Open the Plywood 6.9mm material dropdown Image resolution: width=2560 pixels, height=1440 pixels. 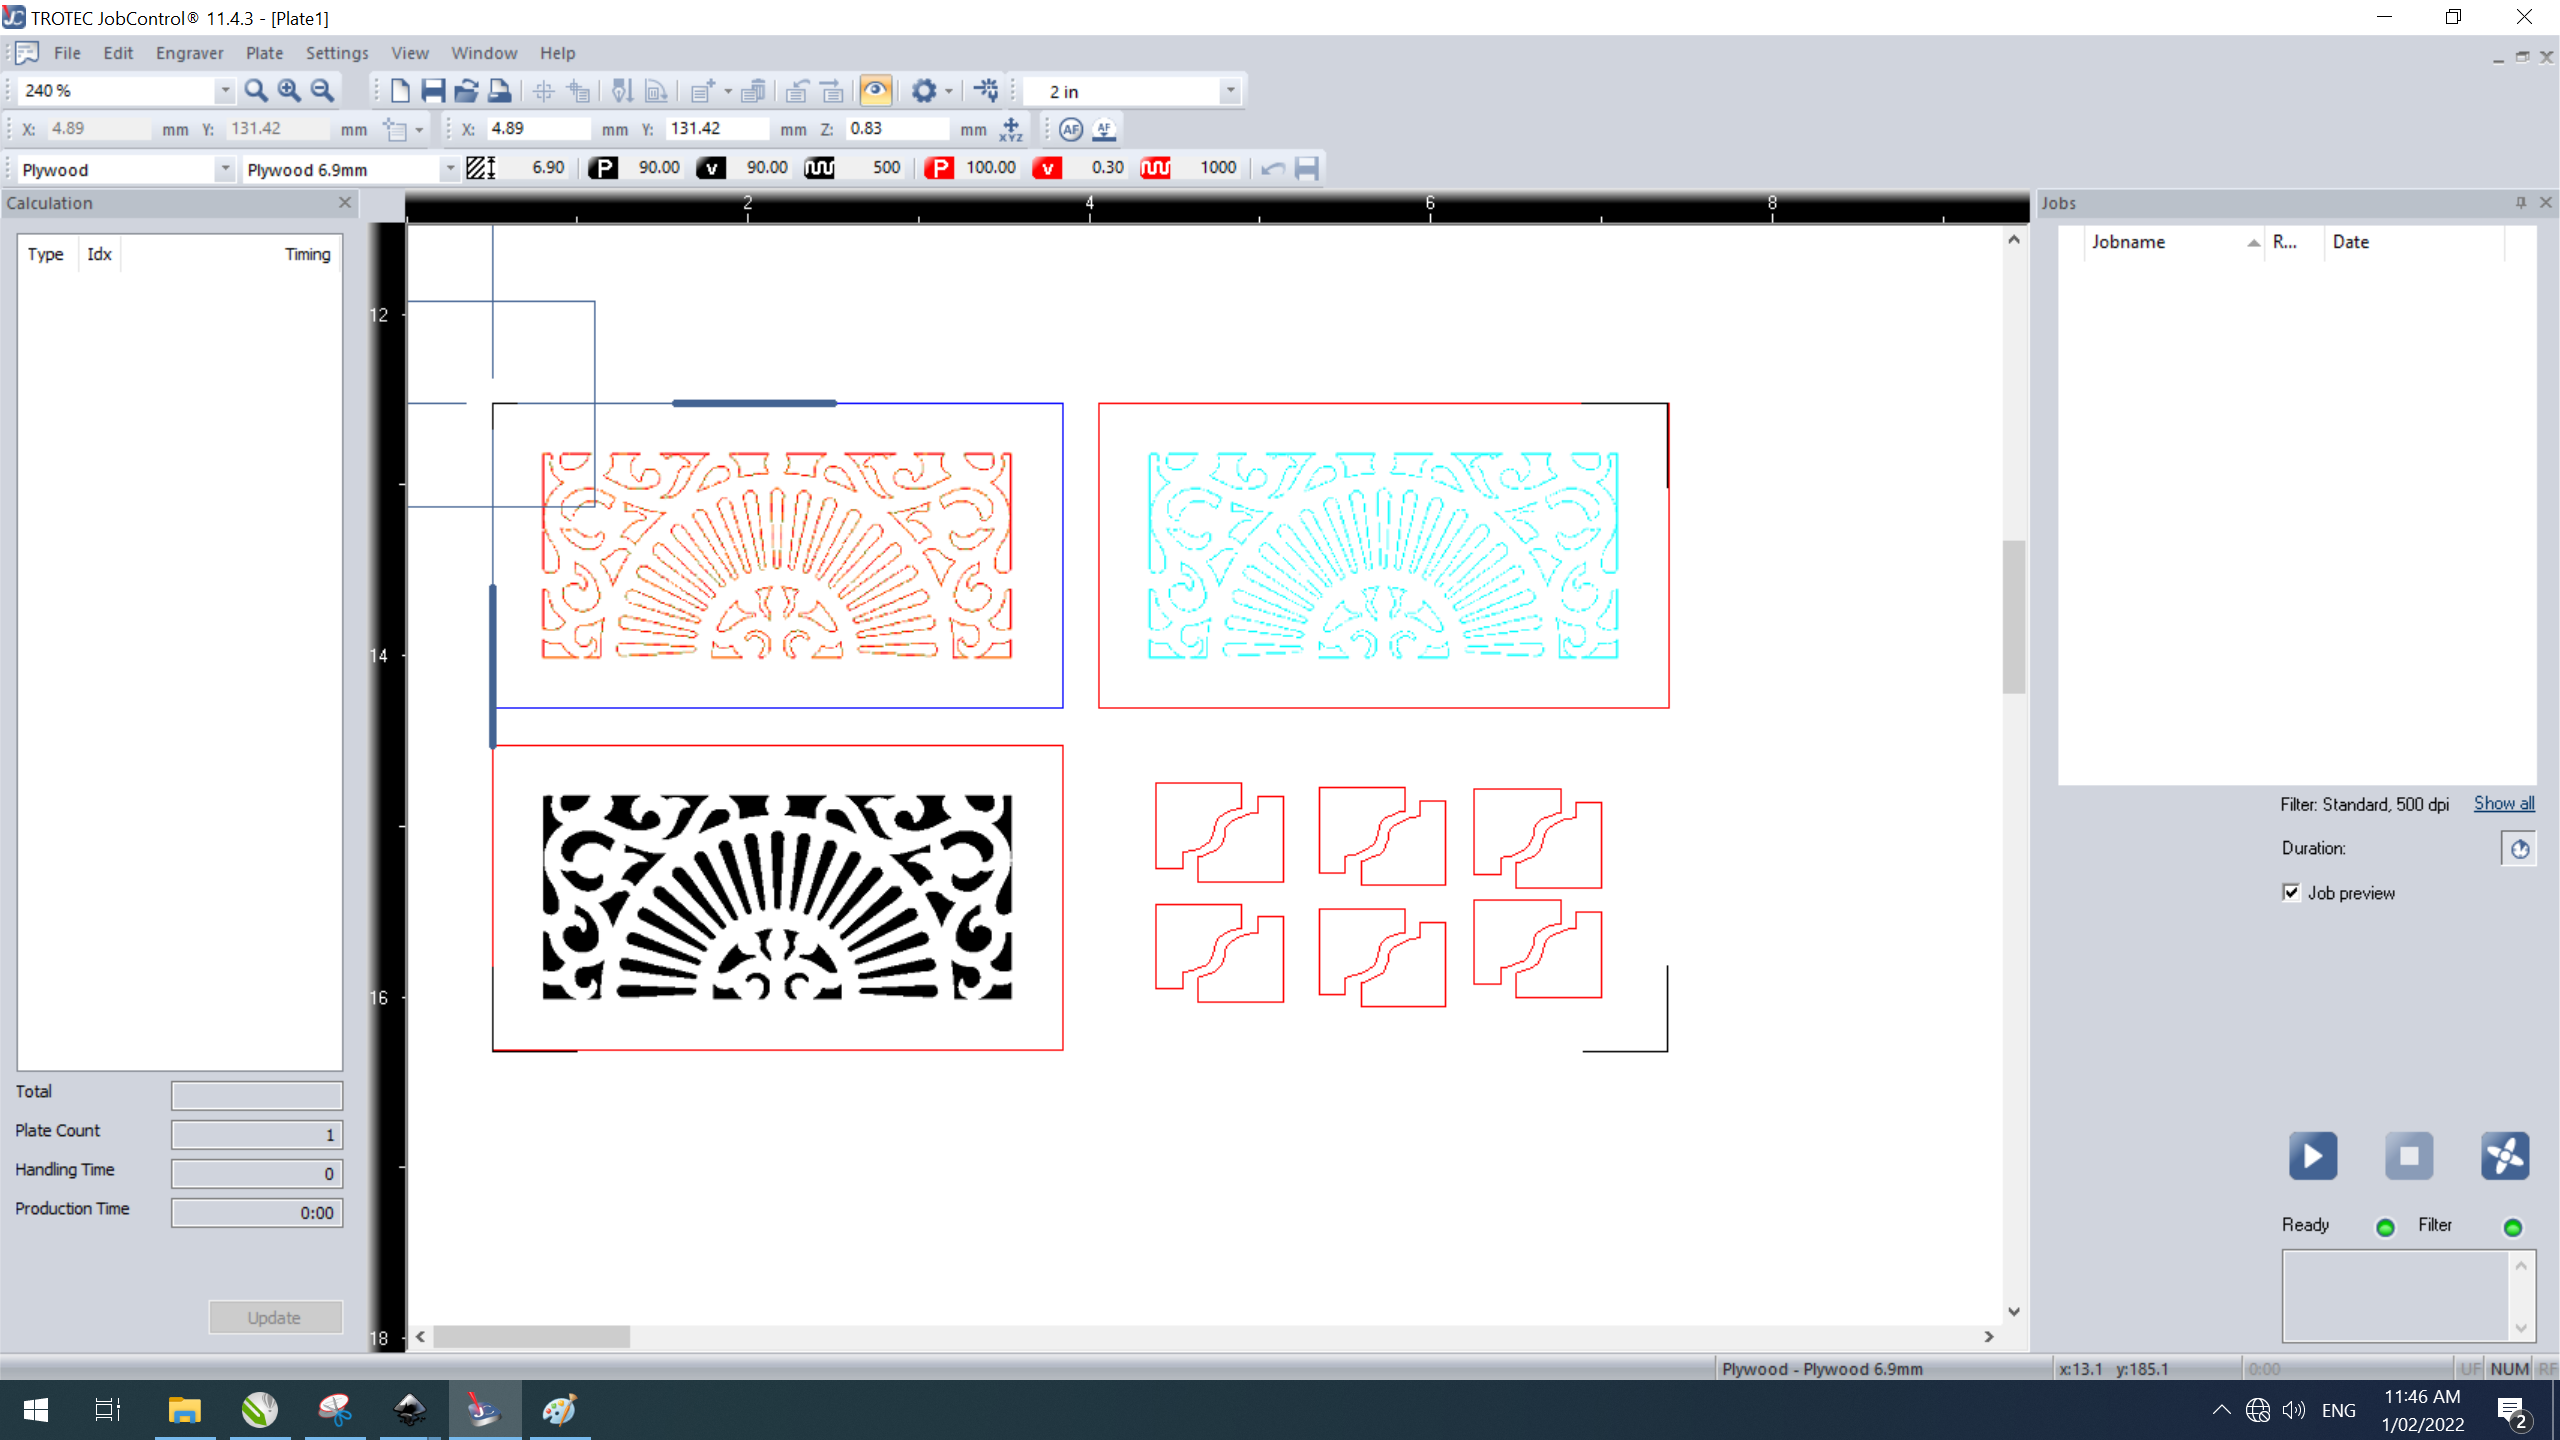[x=449, y=169]
